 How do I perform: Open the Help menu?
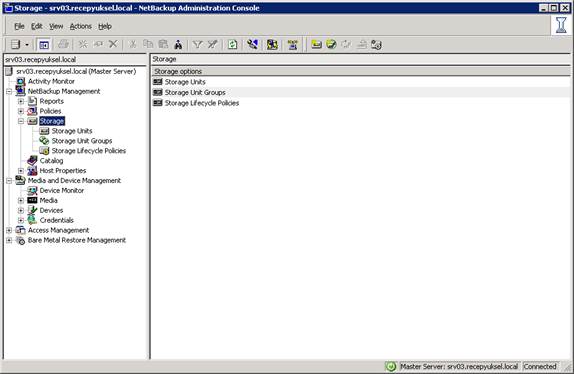[105, 26]
